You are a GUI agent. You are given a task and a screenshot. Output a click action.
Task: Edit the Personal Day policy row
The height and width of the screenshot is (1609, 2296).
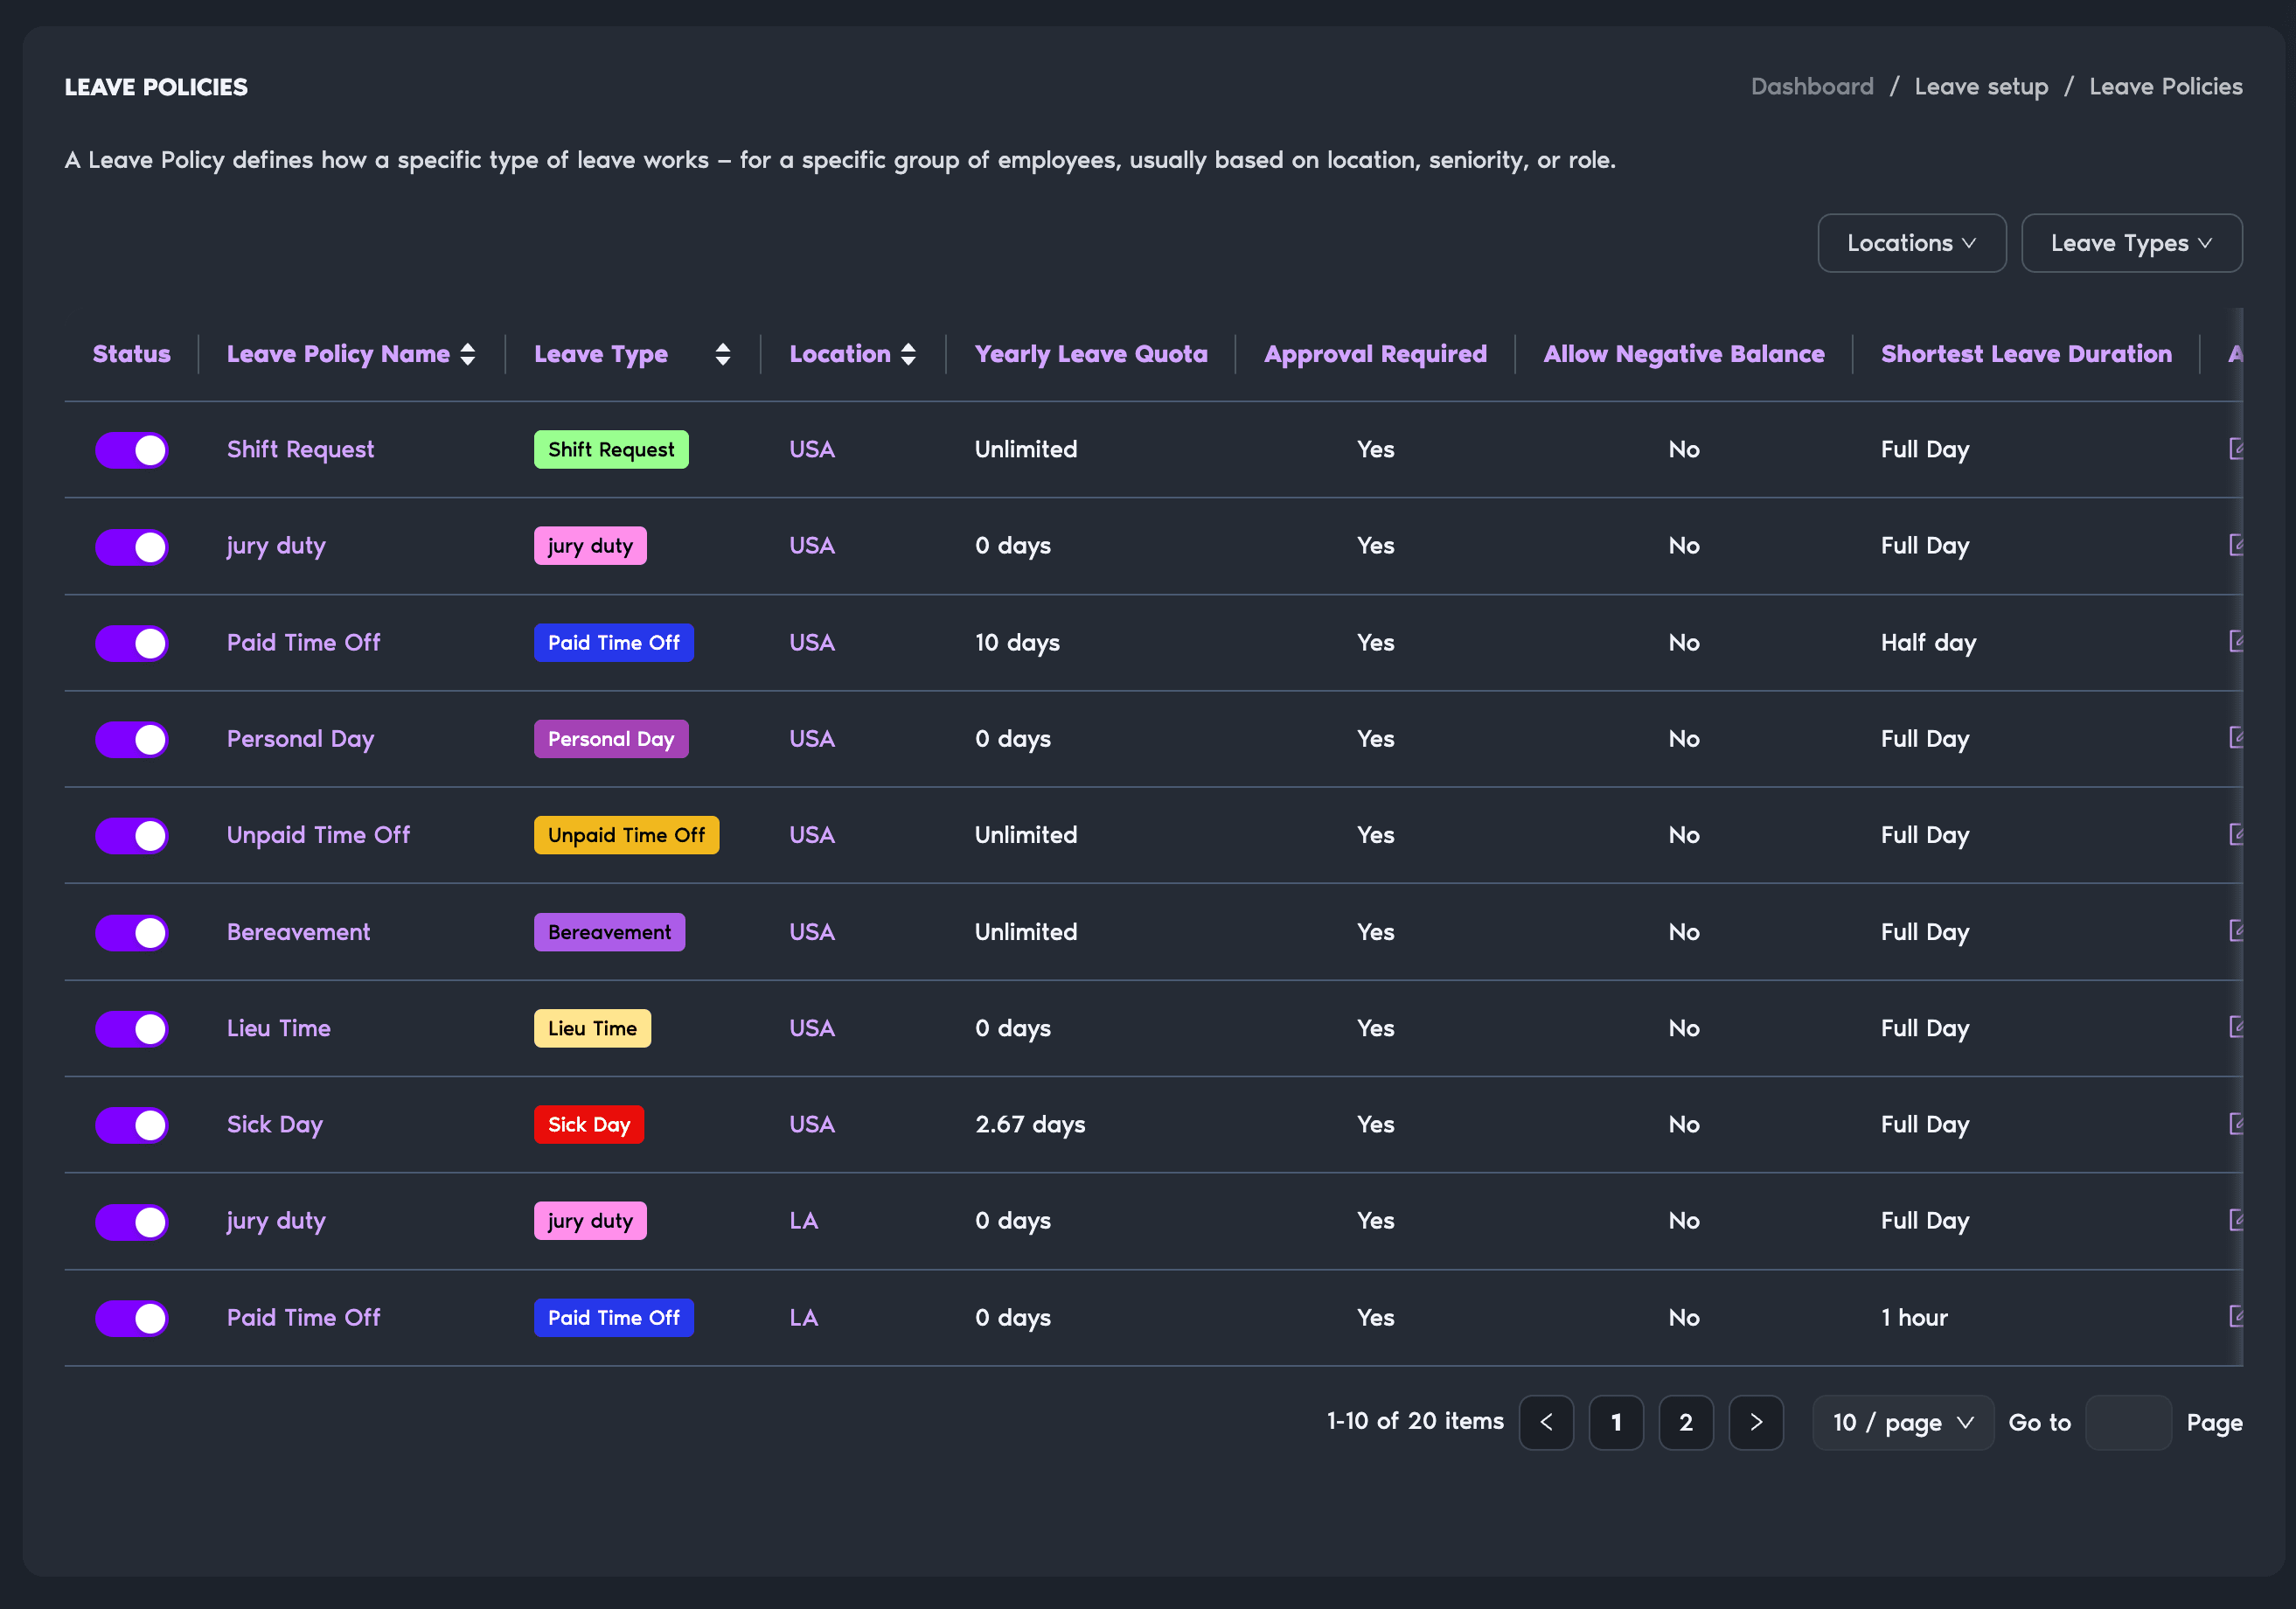[x=2236, y=738]
